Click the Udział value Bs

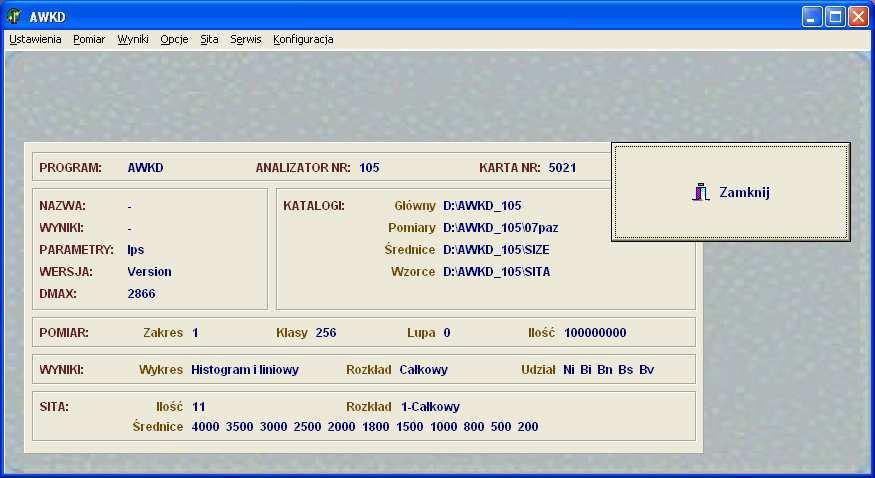tap(626, 370)
